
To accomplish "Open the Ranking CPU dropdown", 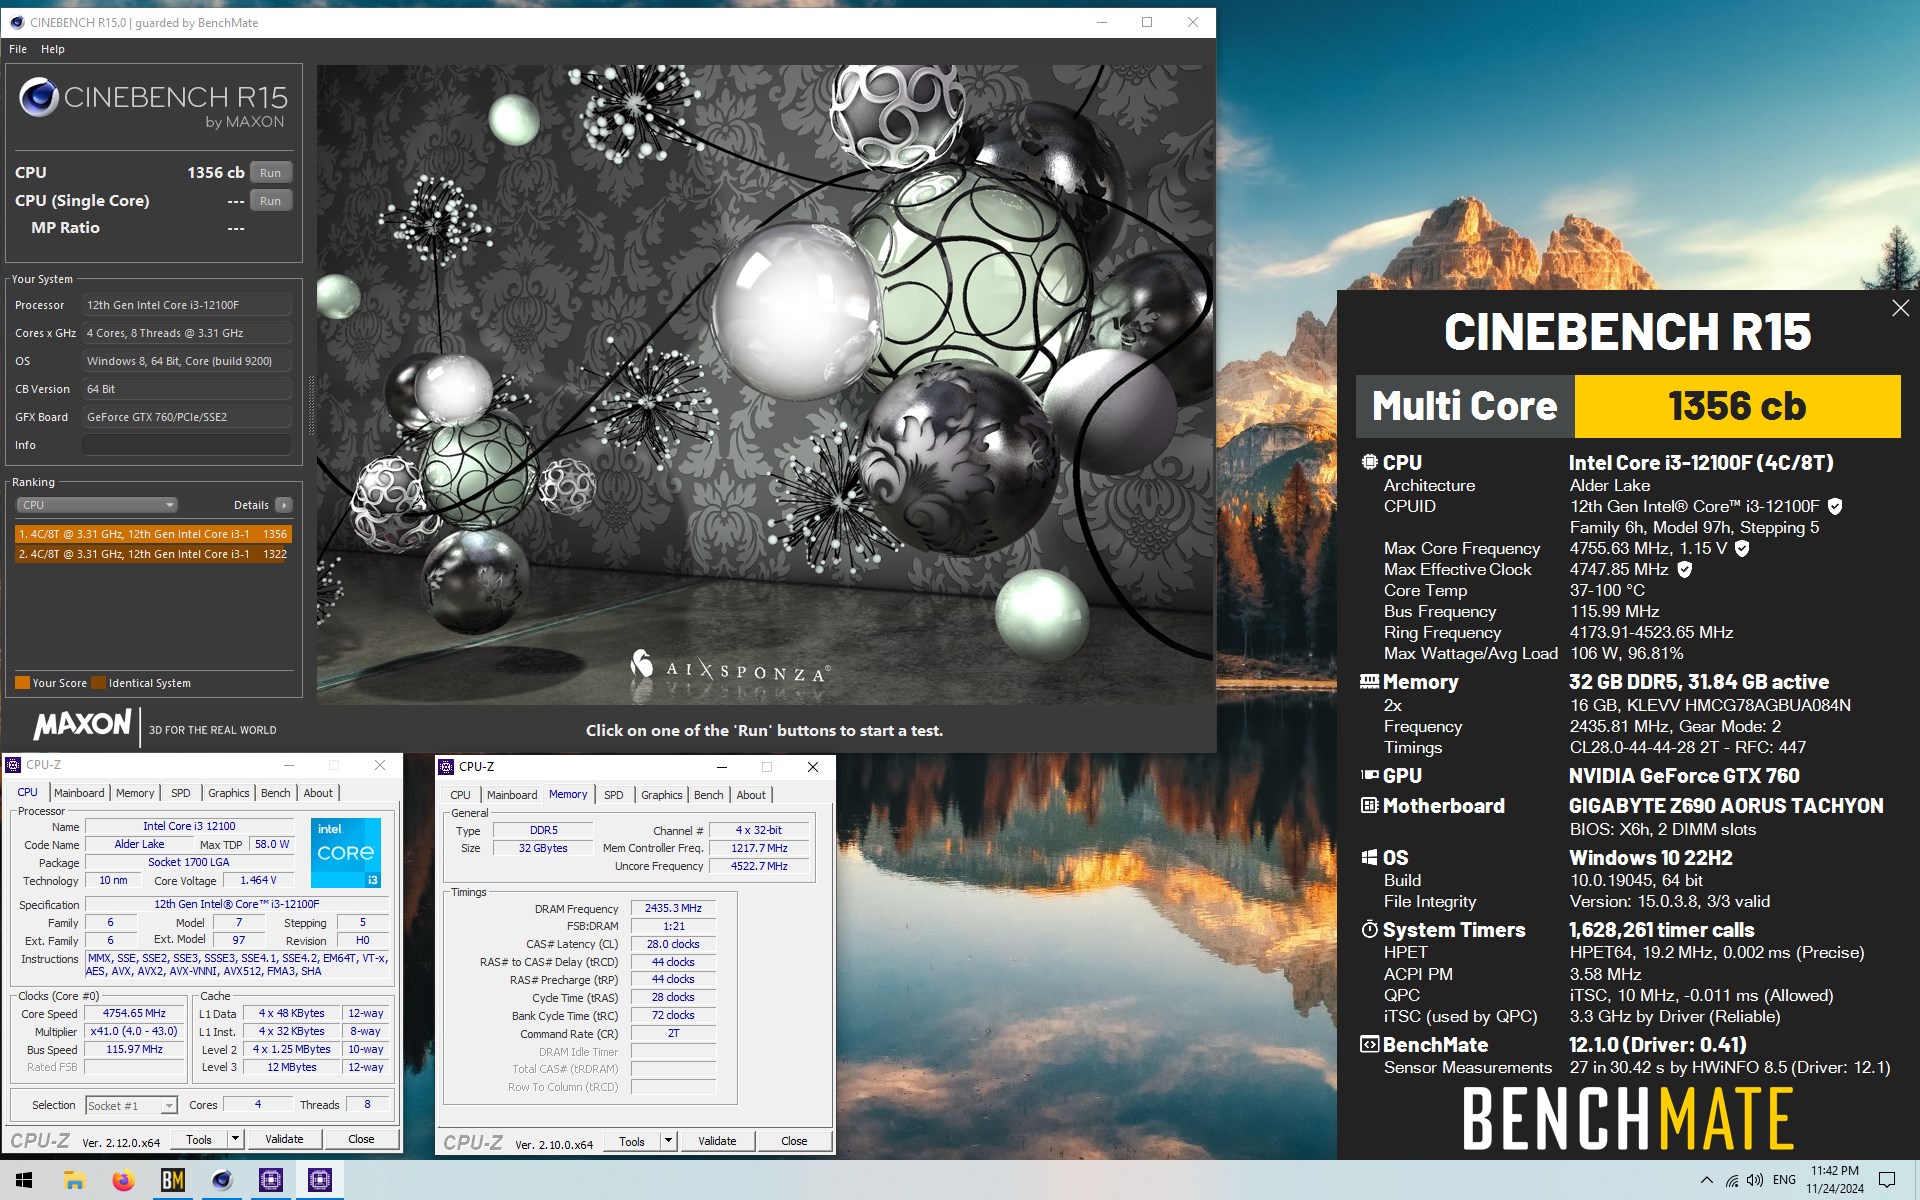I will pyautogui.click(x=97, y=505).
